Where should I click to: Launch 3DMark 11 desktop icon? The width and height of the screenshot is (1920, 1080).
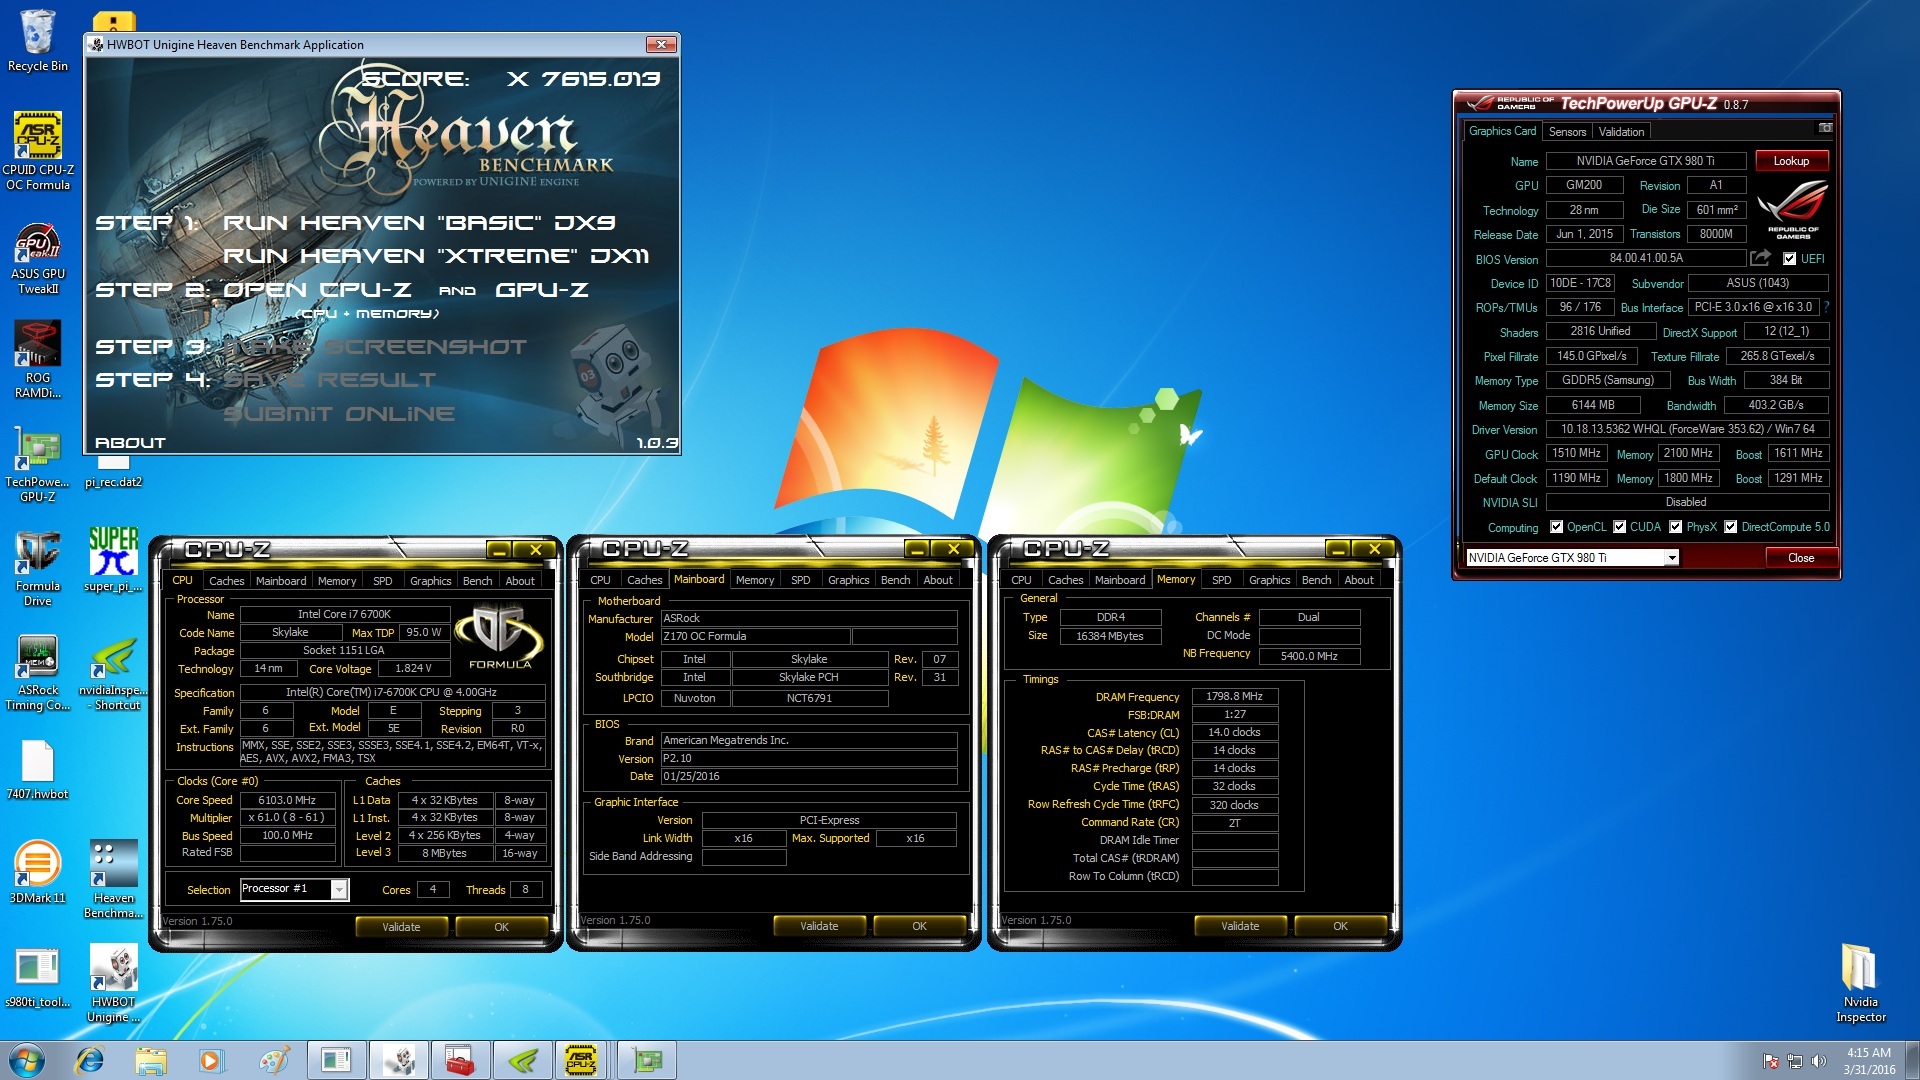(37, 870)
